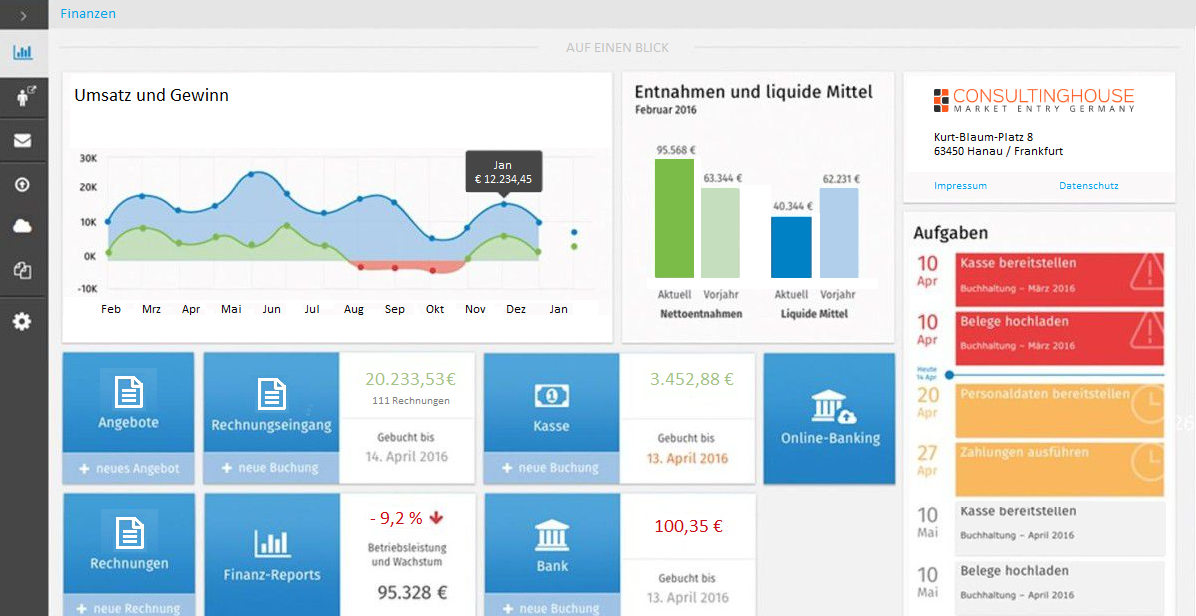Click the Bank building icon
The width and height of the screenshot is (1196, 616).
pos(551,534)
